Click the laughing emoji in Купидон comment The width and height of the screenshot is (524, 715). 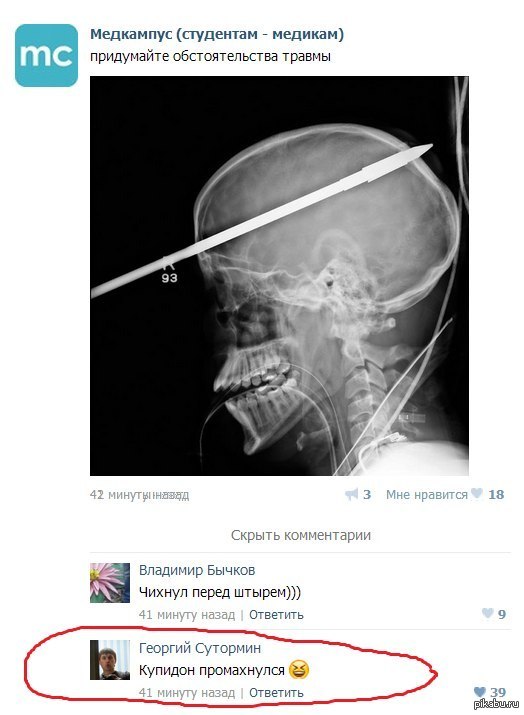click(x=299, y=670)
